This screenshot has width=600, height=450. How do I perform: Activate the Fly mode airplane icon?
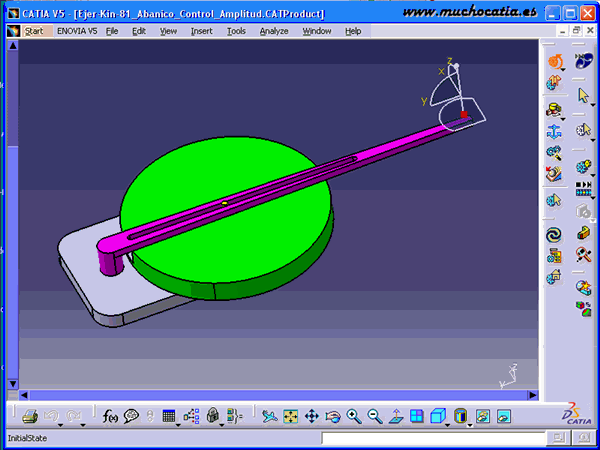point(269,416)
